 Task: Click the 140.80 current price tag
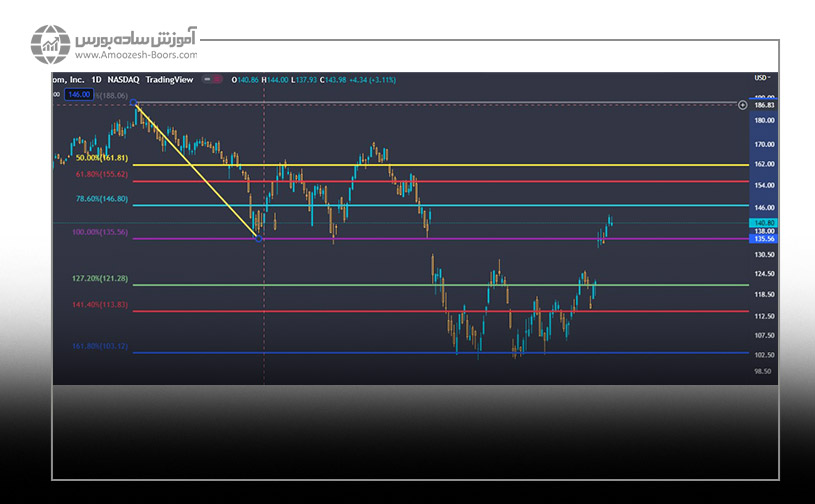click(x=764, y=222)
